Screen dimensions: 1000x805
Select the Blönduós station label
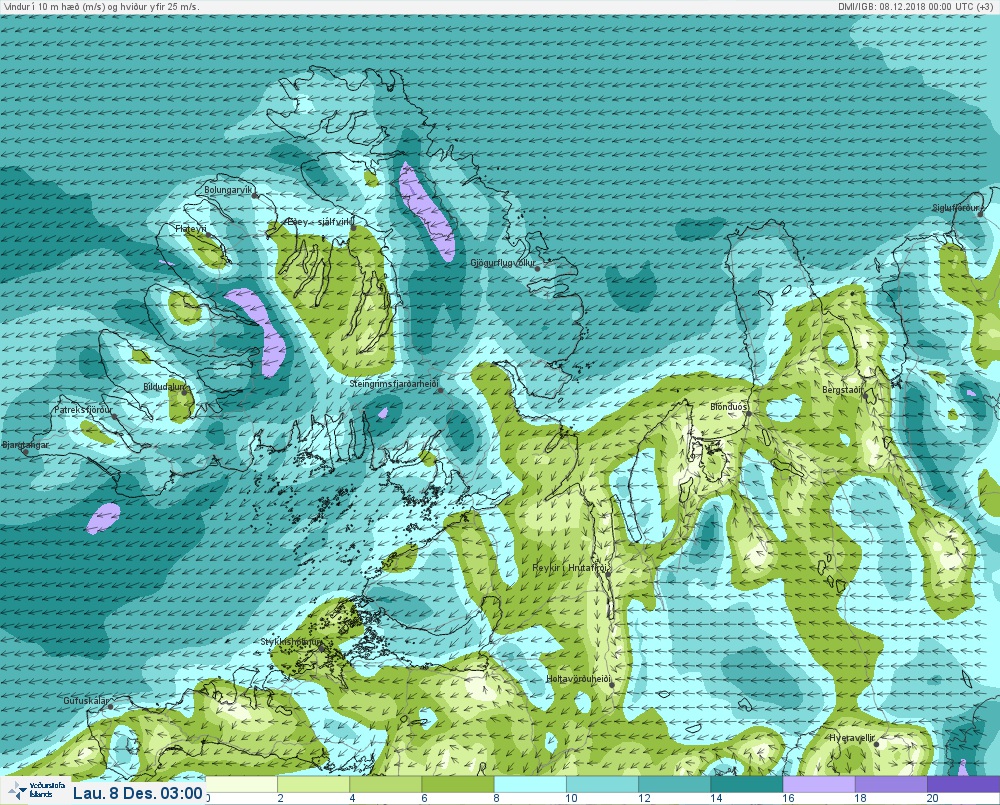click(x=729, y=406)
